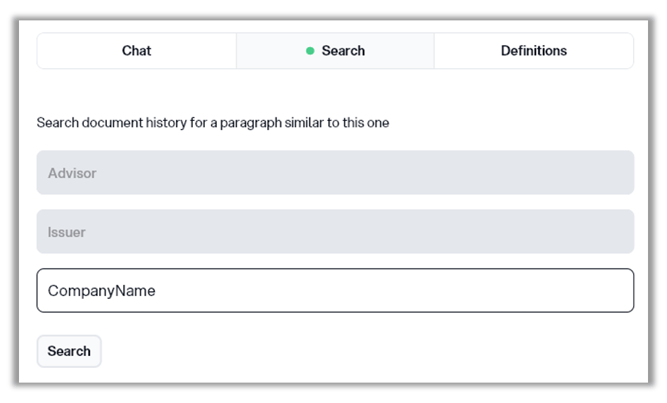Click the active tab's green status indicator
The height and width of the screenshot is (403, 667).
(x=310, y=51)
